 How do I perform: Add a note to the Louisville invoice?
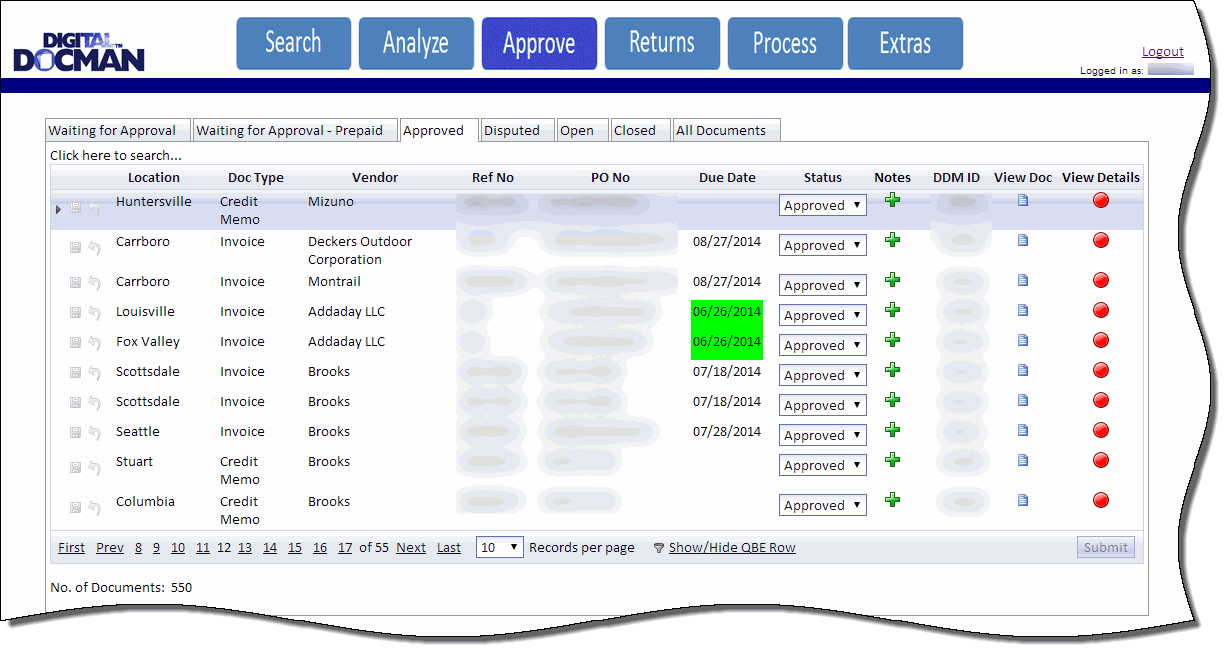892,310
